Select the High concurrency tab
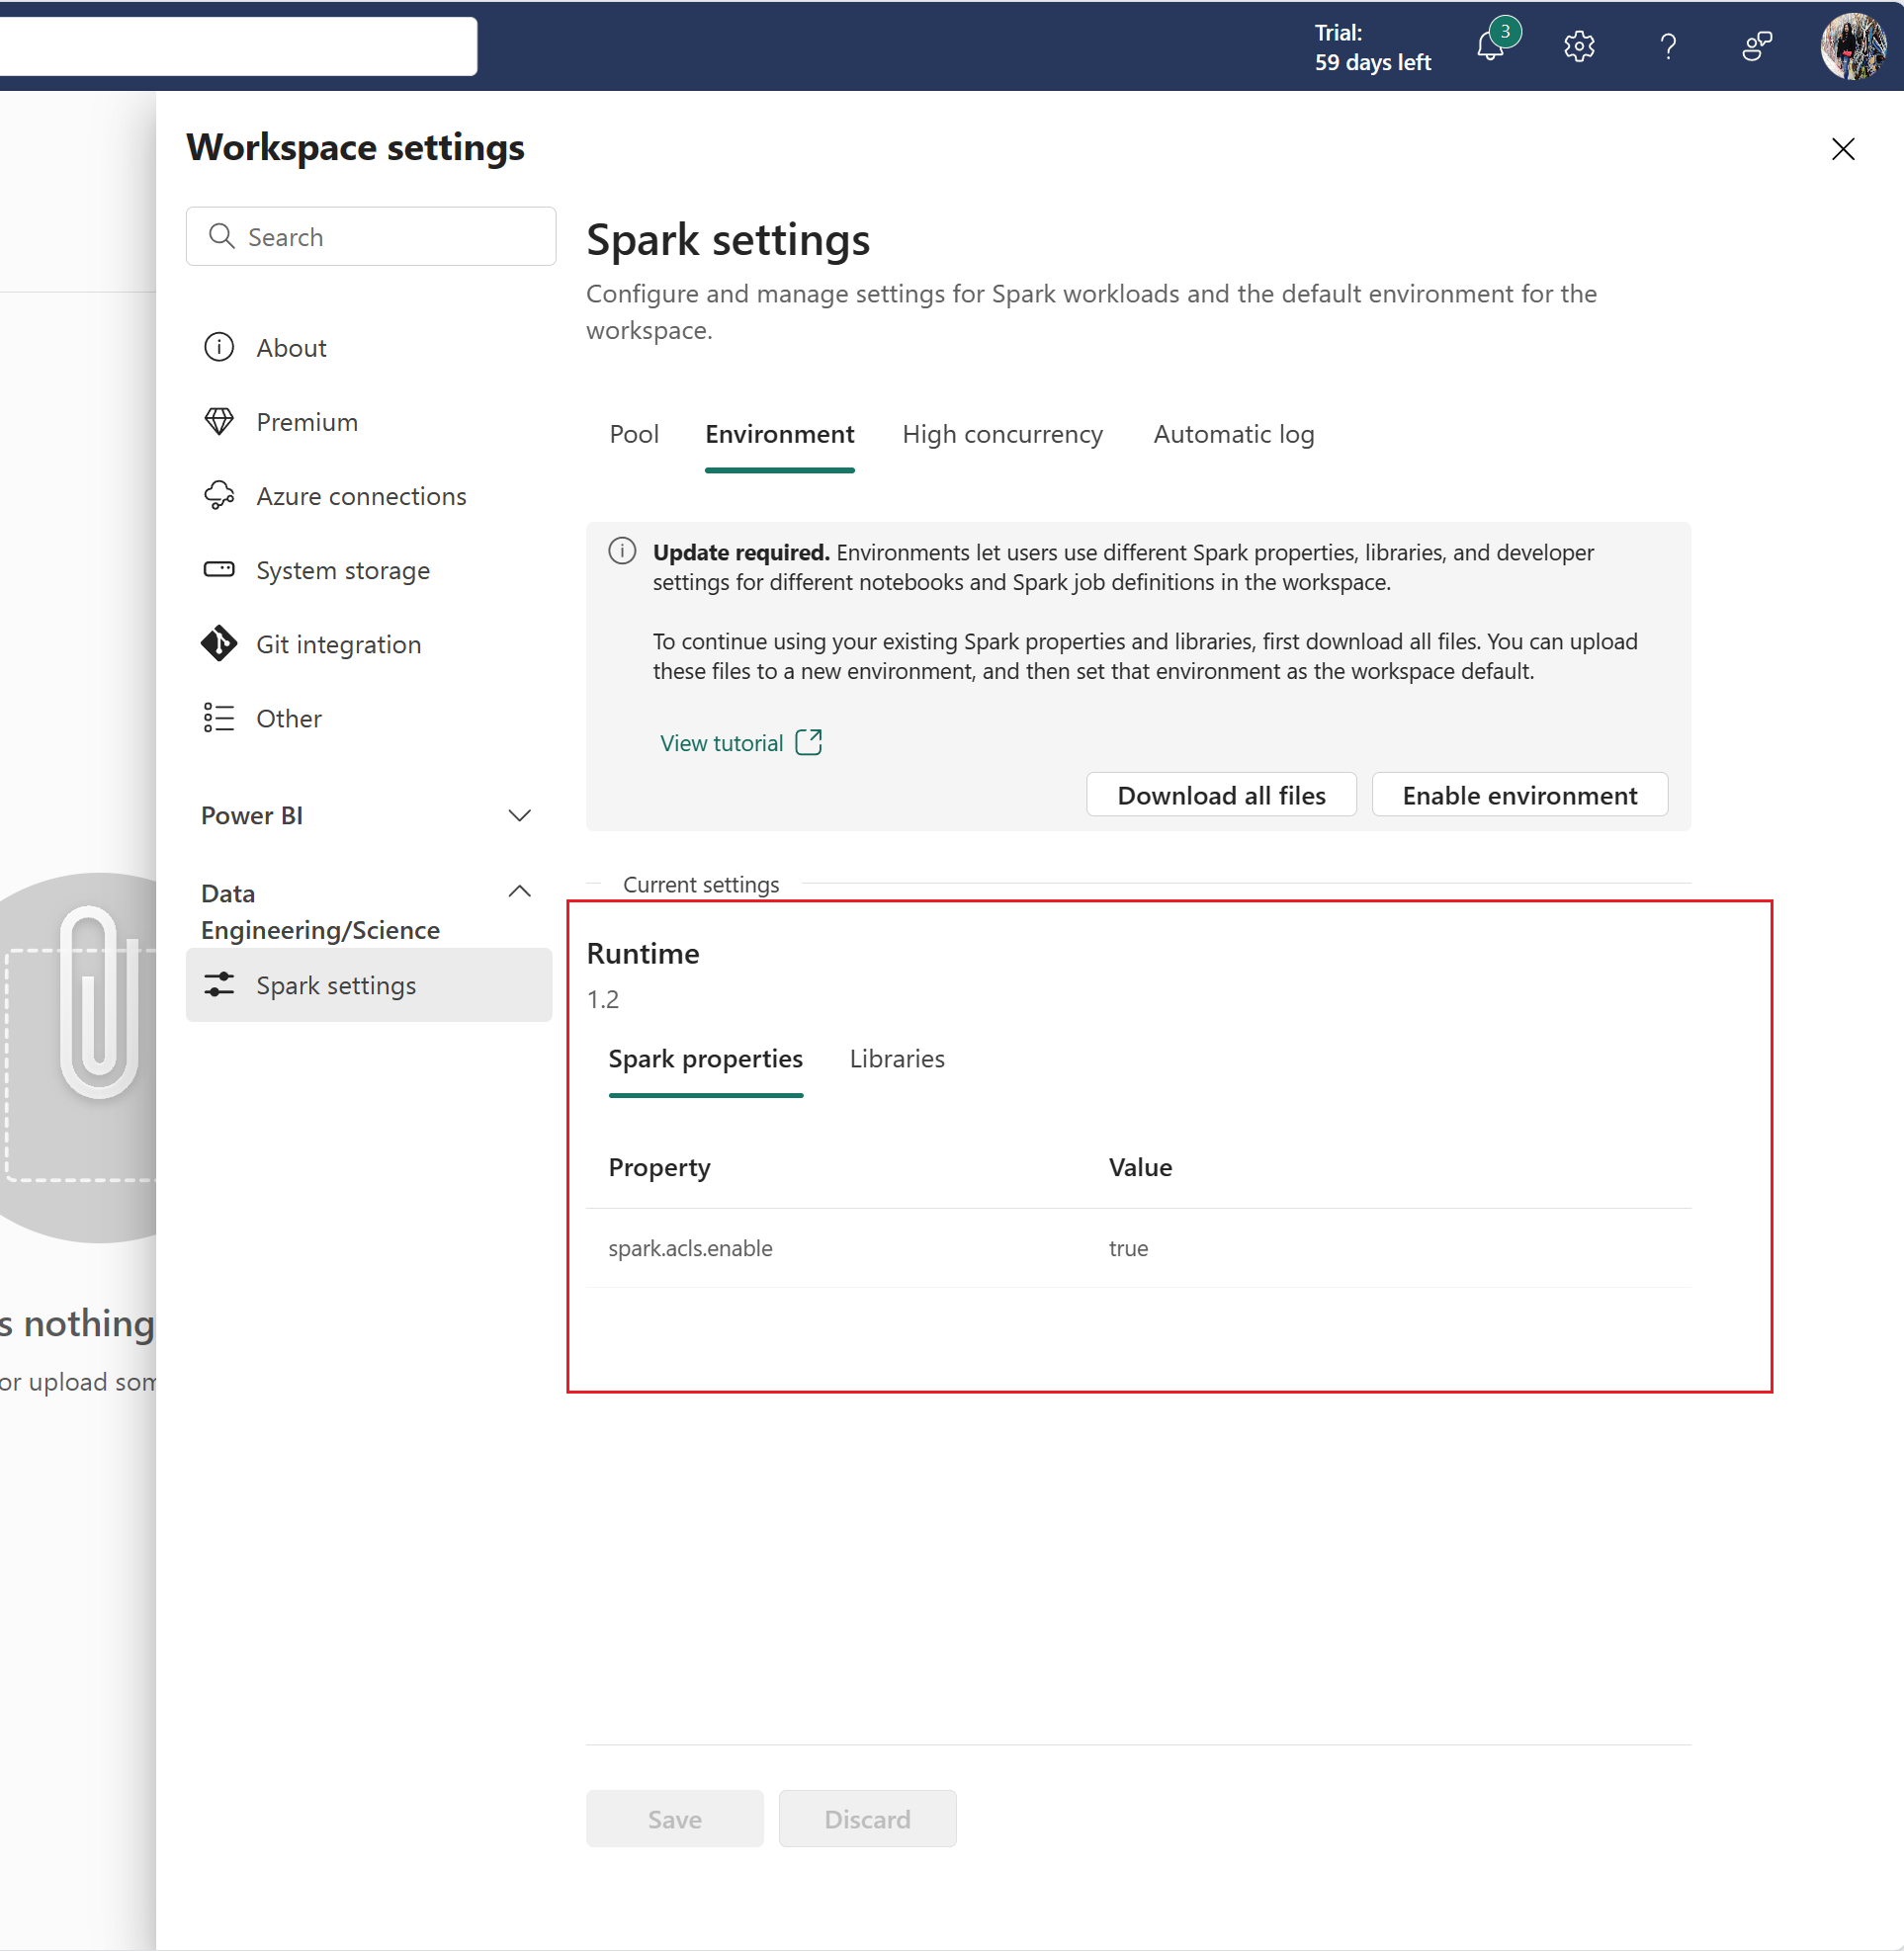Image resolution: width=1904 pixels, height=1951 pixels. (x=1002, y=434)
